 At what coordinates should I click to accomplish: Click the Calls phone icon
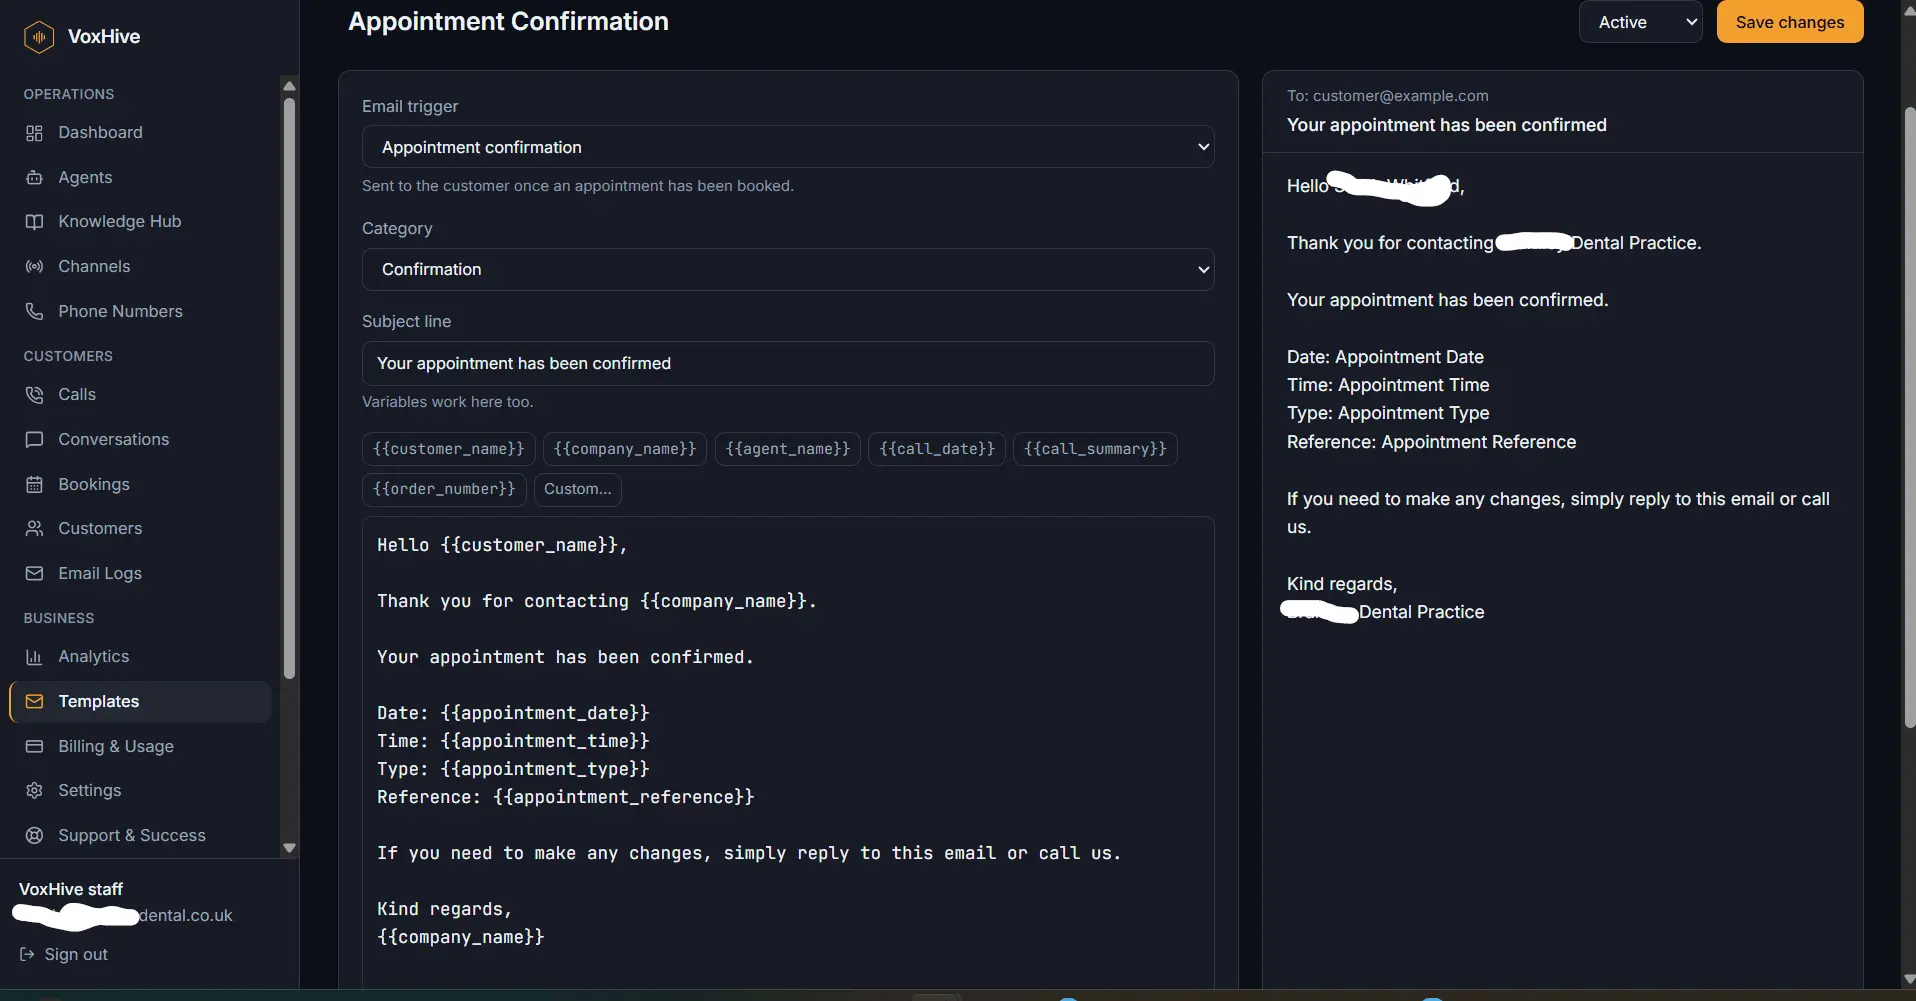34,395
